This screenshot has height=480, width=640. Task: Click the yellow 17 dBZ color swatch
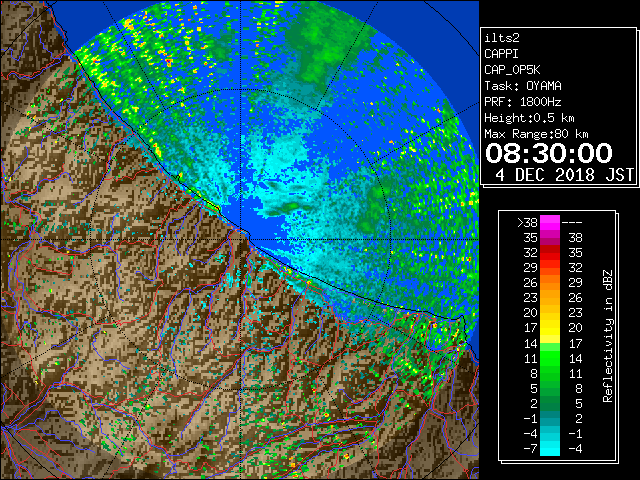pos(550,328)
